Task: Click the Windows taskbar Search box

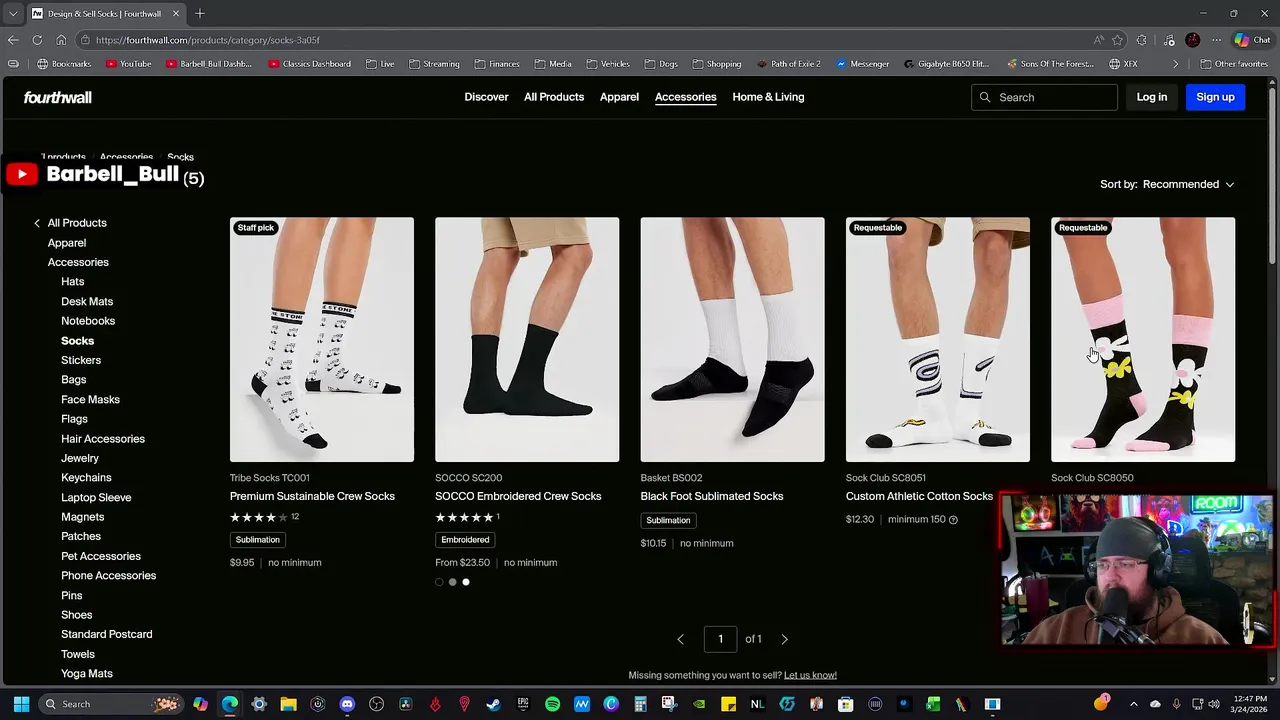Action: pos(112,704)
